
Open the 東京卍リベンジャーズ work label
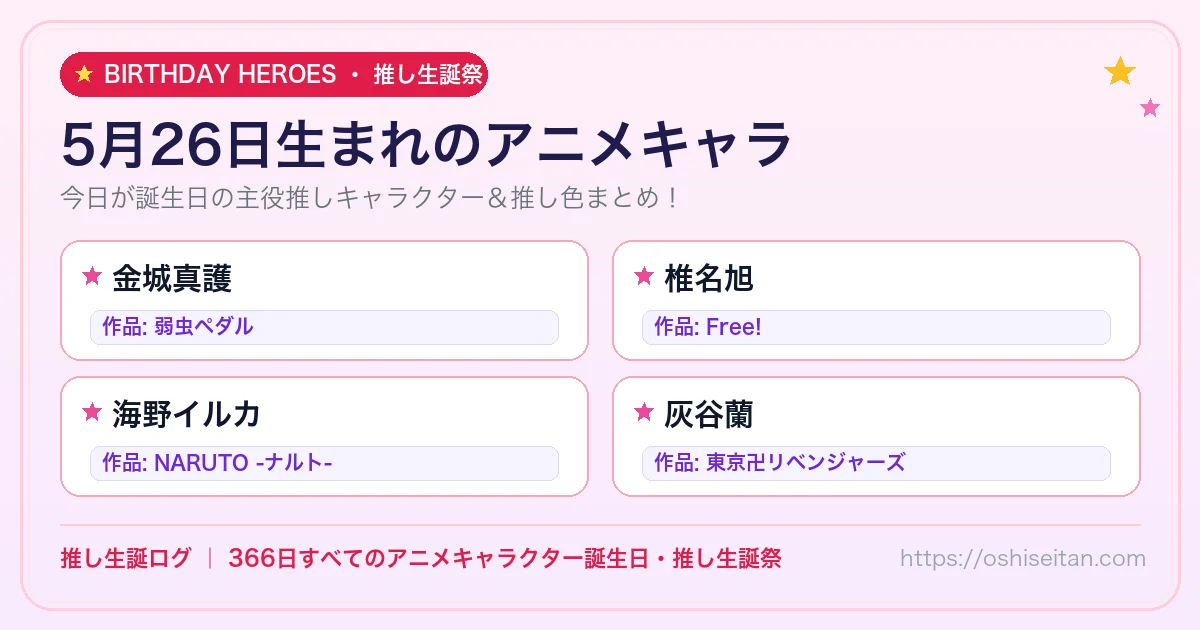point(876,463)
